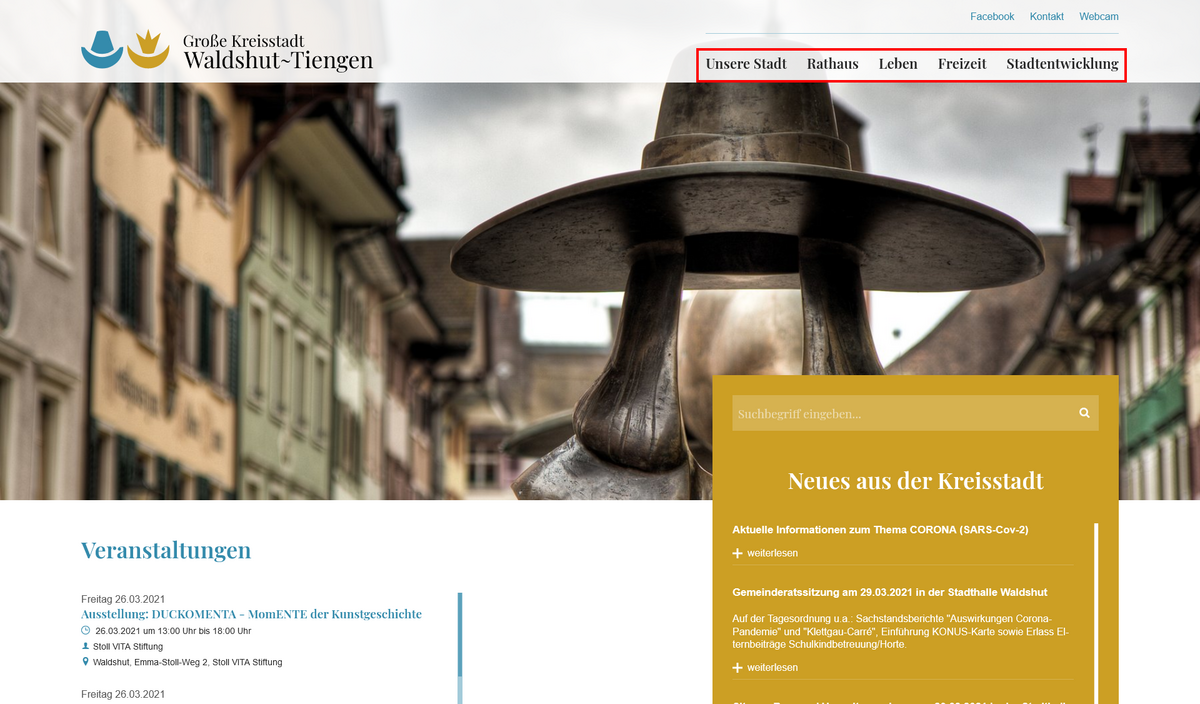Go to 'Stadtentwicklung' menu item

1062,64
